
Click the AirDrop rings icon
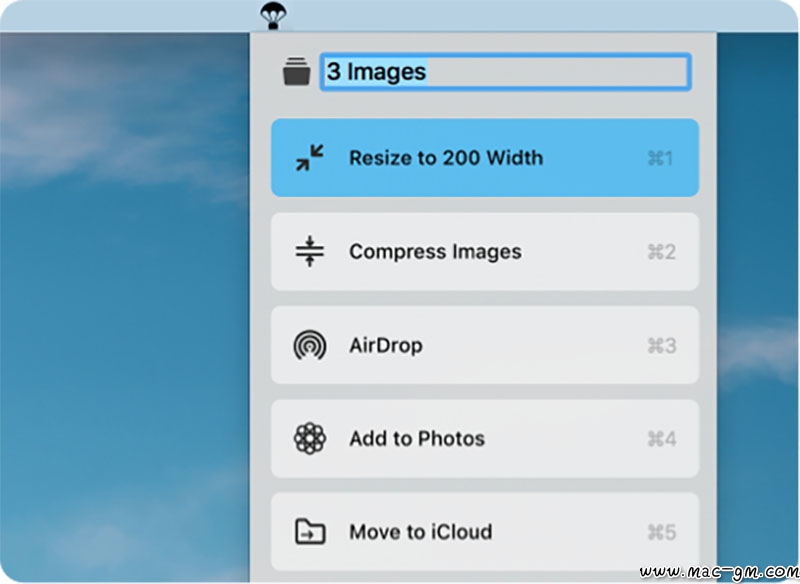[310, 345]
